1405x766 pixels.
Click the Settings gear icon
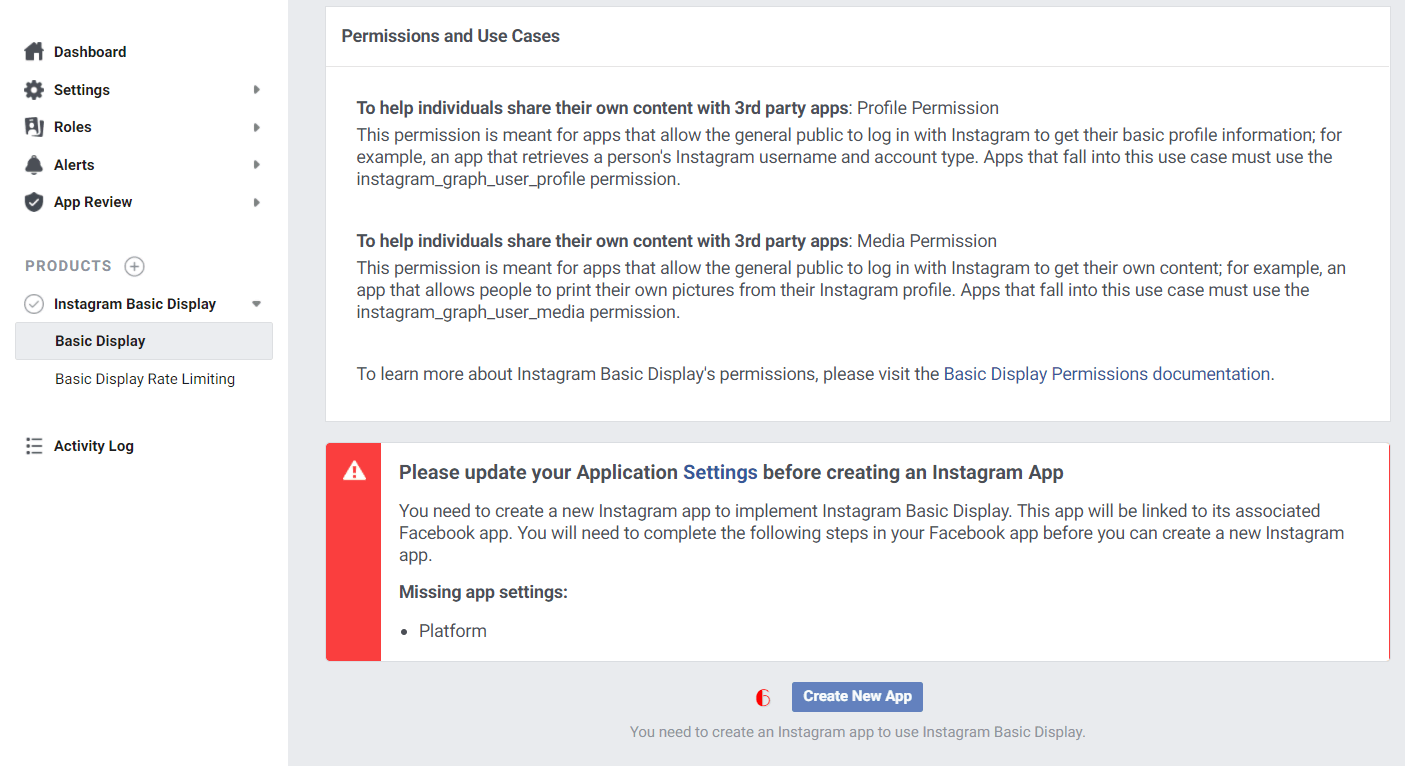[x=34, y=90]
